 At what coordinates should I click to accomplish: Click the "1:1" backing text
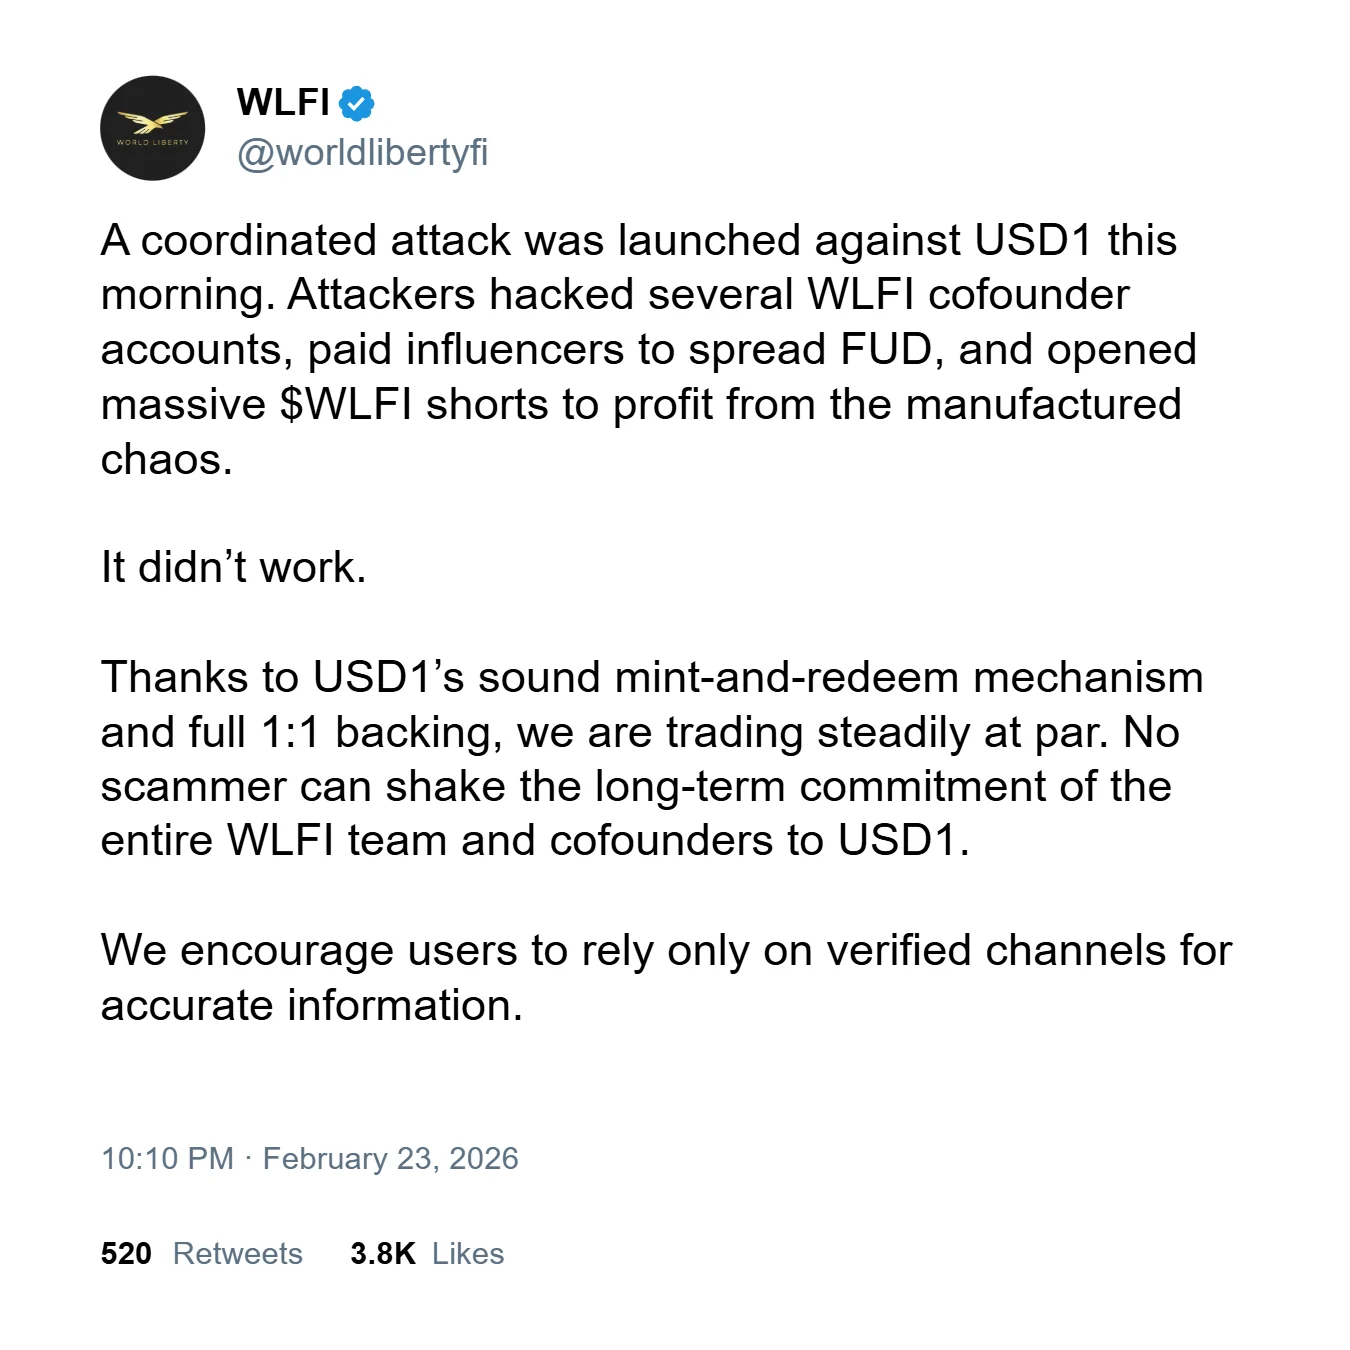[290, 732]
